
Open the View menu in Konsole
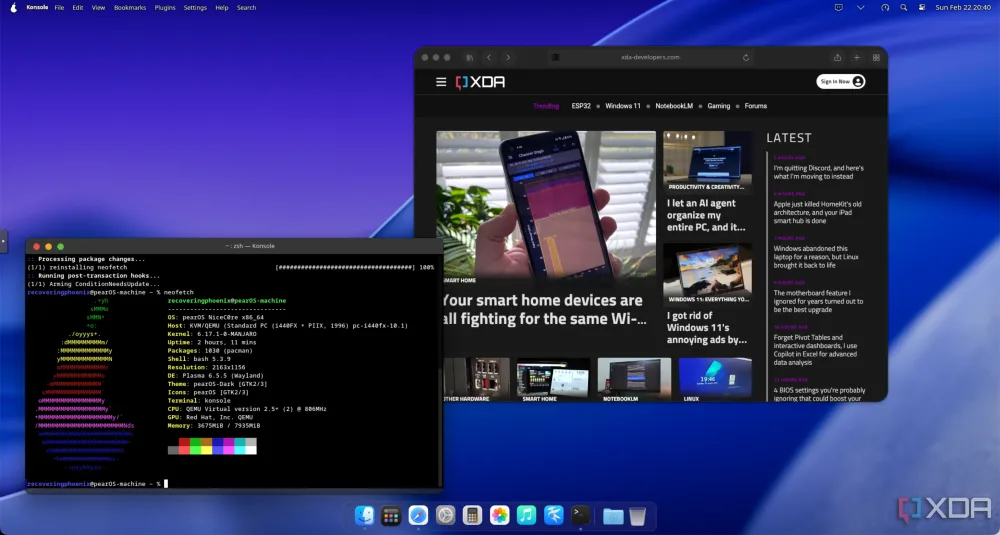pyautogui.click(x=98, y=8)
